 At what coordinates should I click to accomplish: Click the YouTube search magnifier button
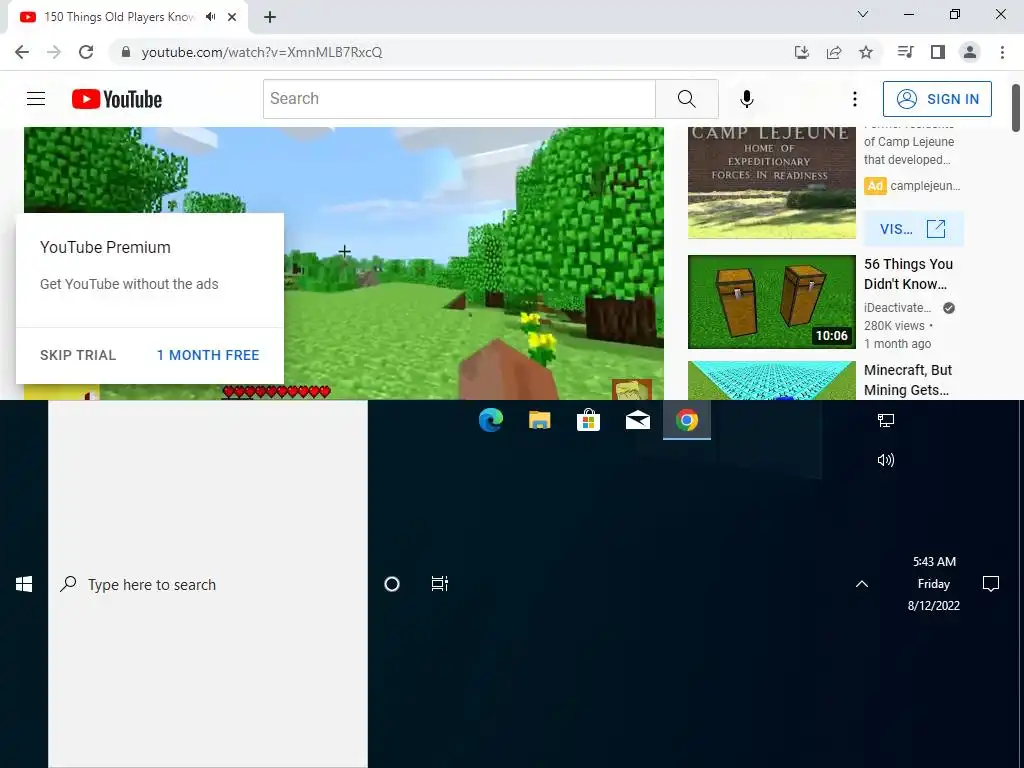pyautogui.click(x=686, y=99)
